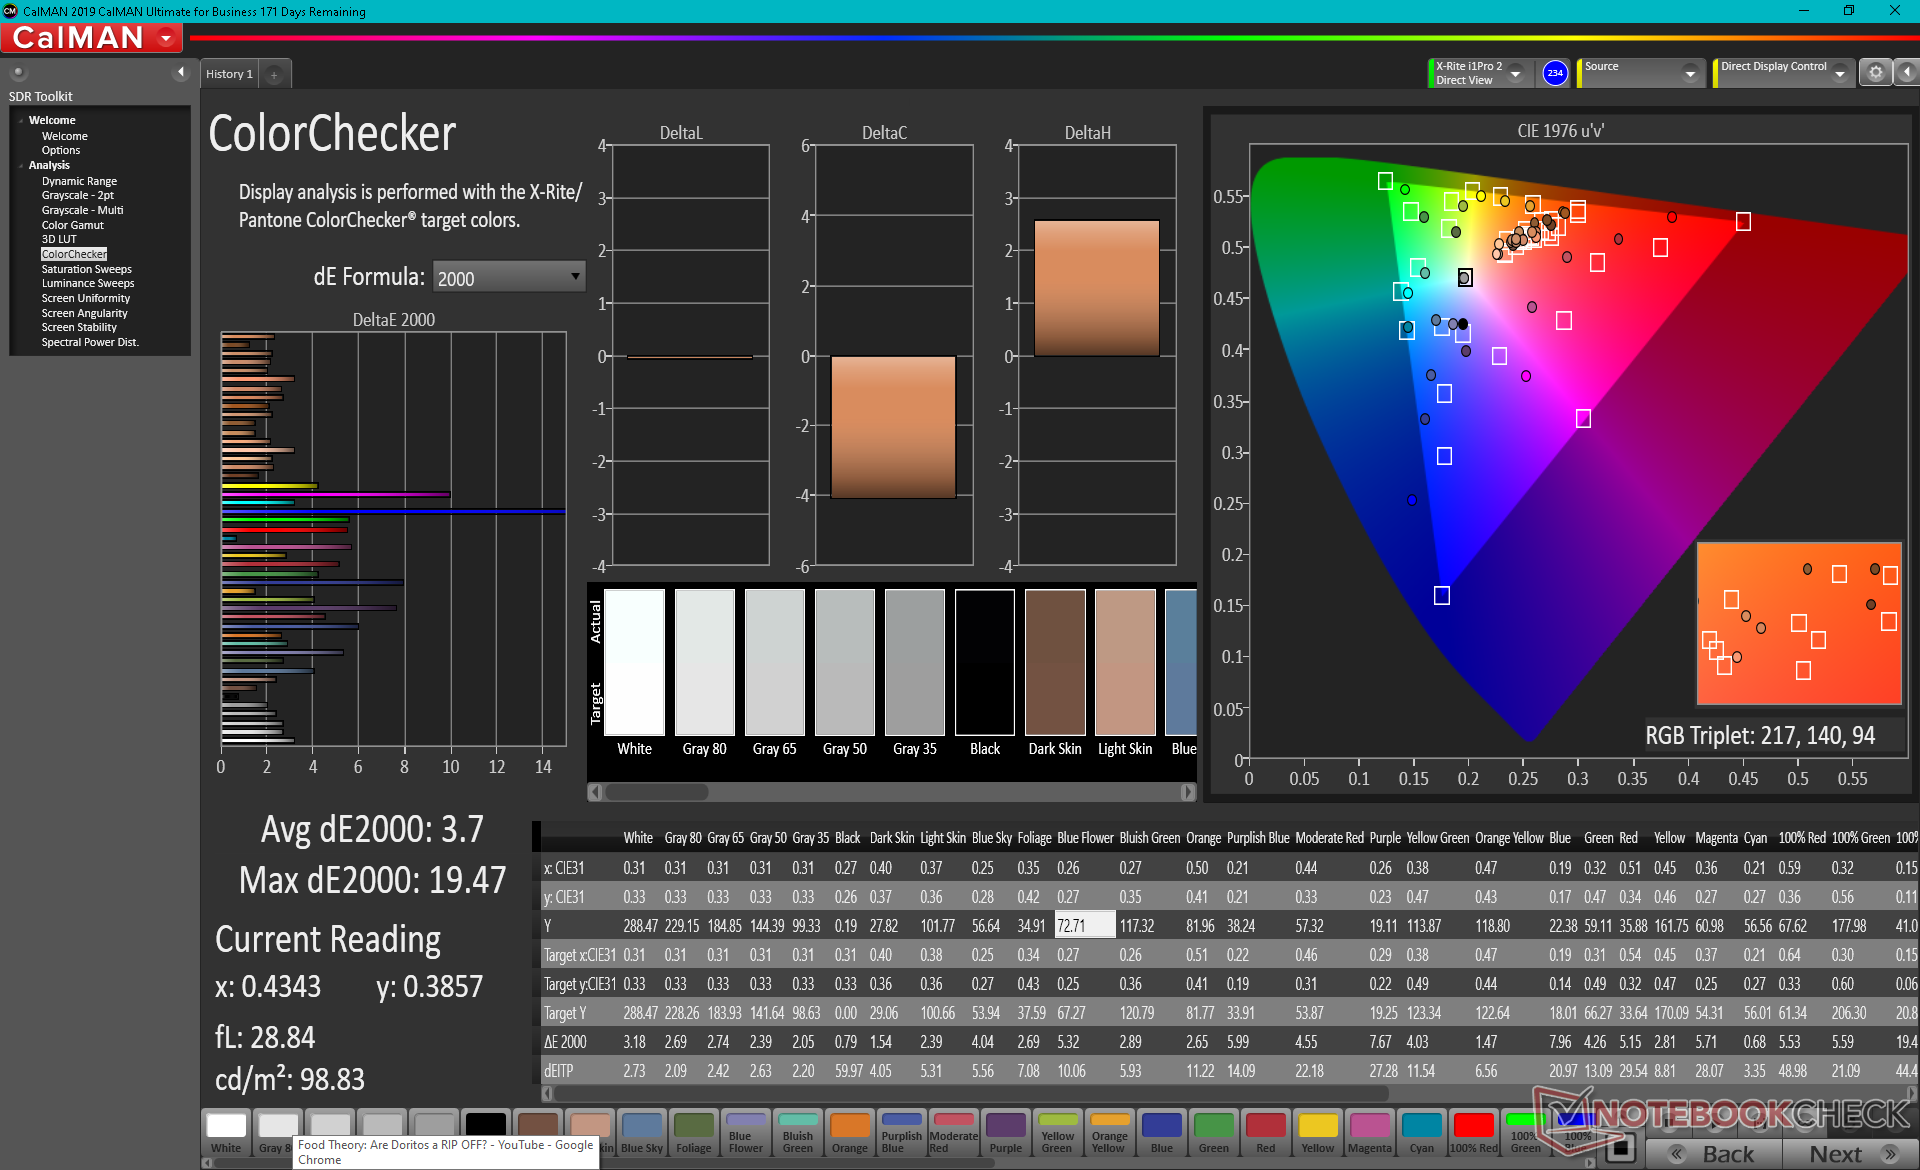
Task: Open the settings gear icon
Action: [1875, 73]
